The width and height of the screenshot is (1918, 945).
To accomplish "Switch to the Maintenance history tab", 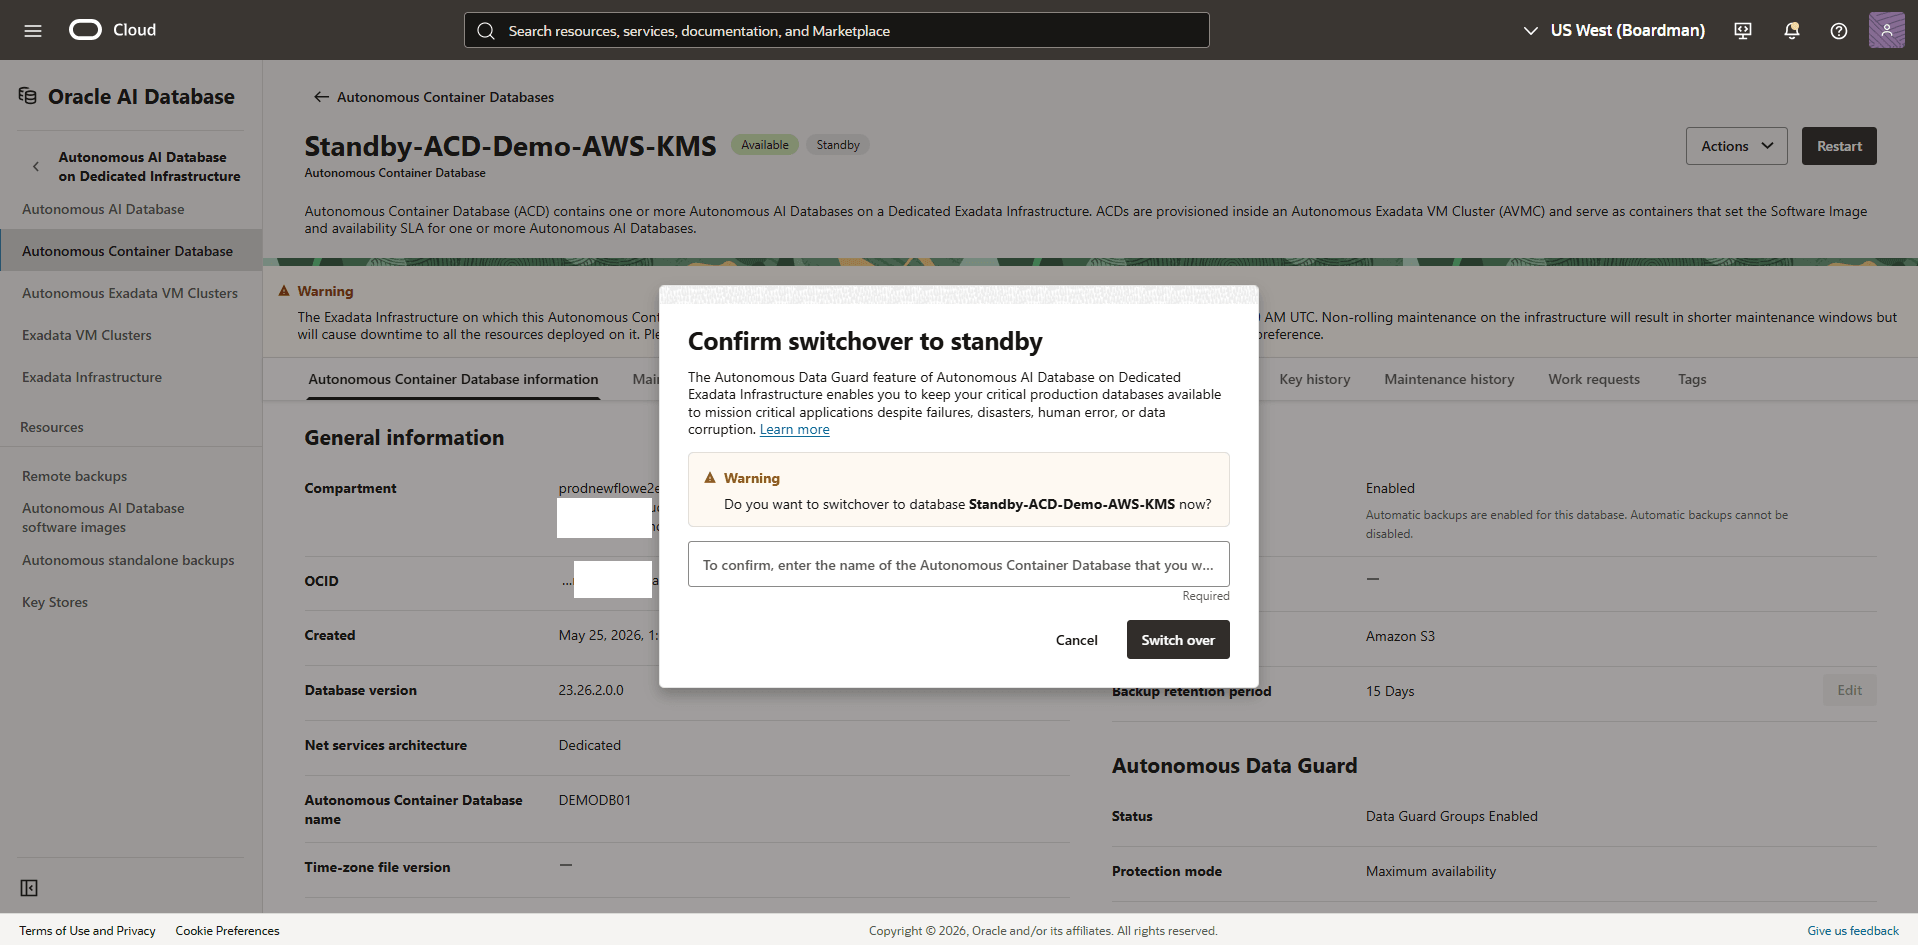I will (1449, 380).
